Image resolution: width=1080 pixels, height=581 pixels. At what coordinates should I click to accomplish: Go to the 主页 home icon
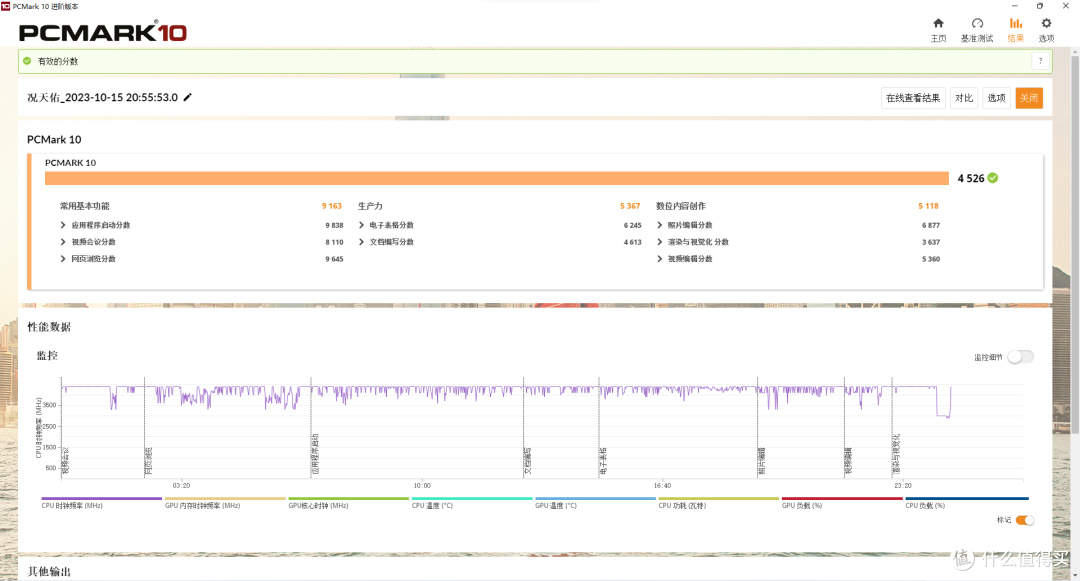click(x=938, y=23)
